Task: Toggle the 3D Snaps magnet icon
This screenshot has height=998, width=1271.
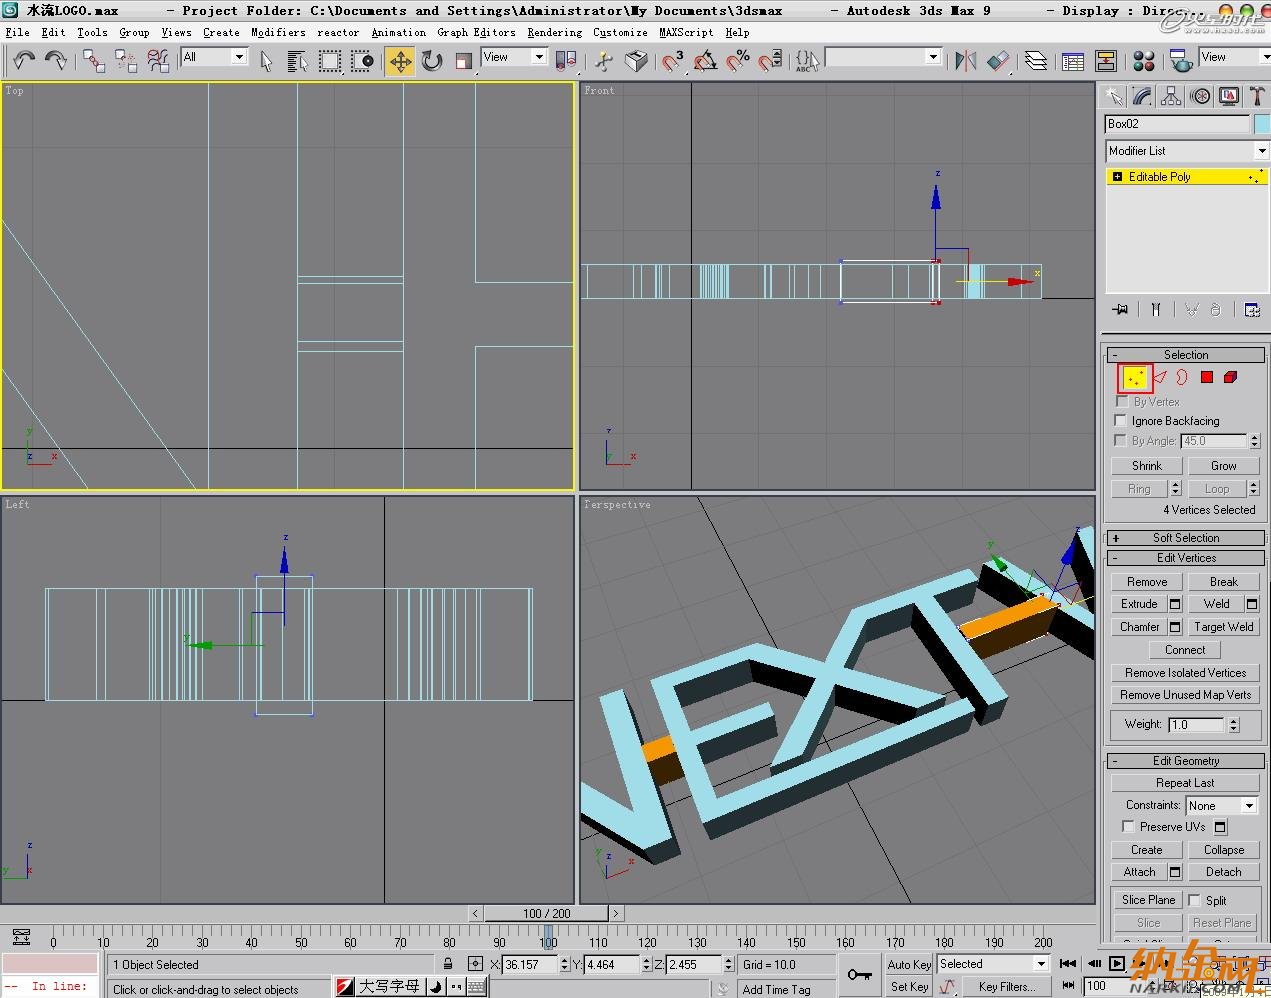Action: tap(673, 62)
